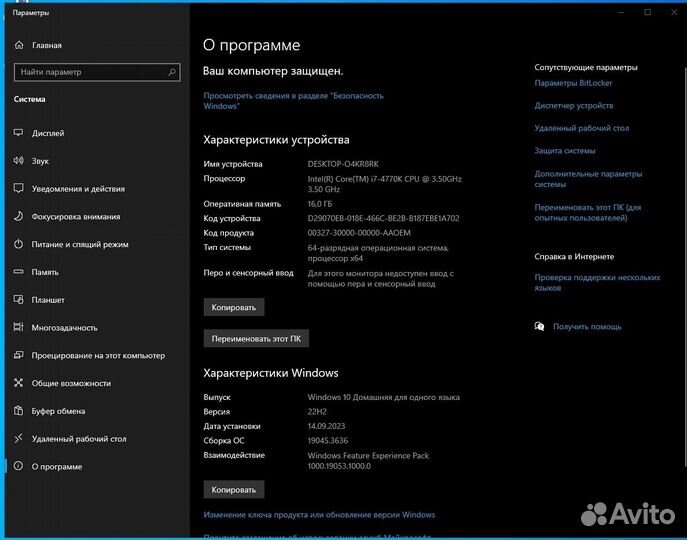This screenshot has height=540, width=687.
Task: Open the Диспетчер устройств link
Action: point(573,105)
